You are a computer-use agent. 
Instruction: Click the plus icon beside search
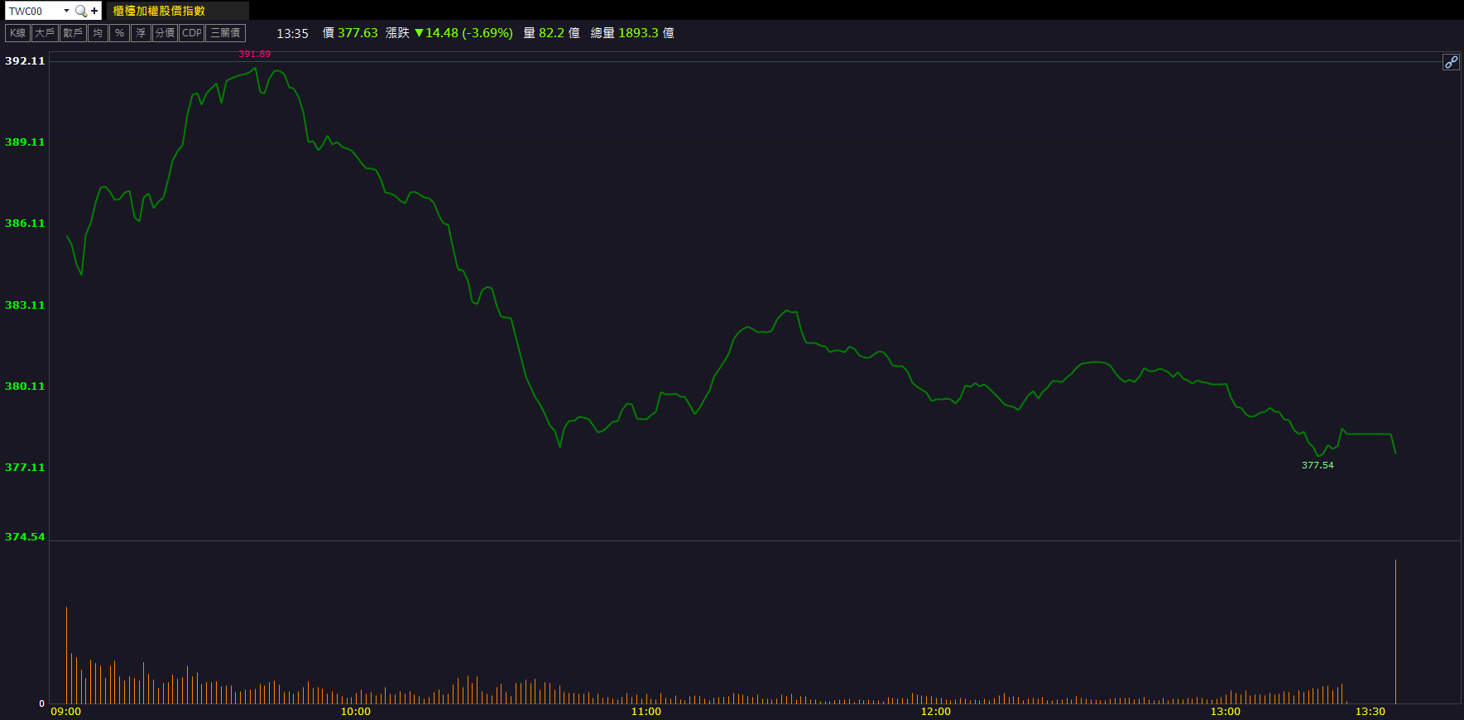point(95,11)
